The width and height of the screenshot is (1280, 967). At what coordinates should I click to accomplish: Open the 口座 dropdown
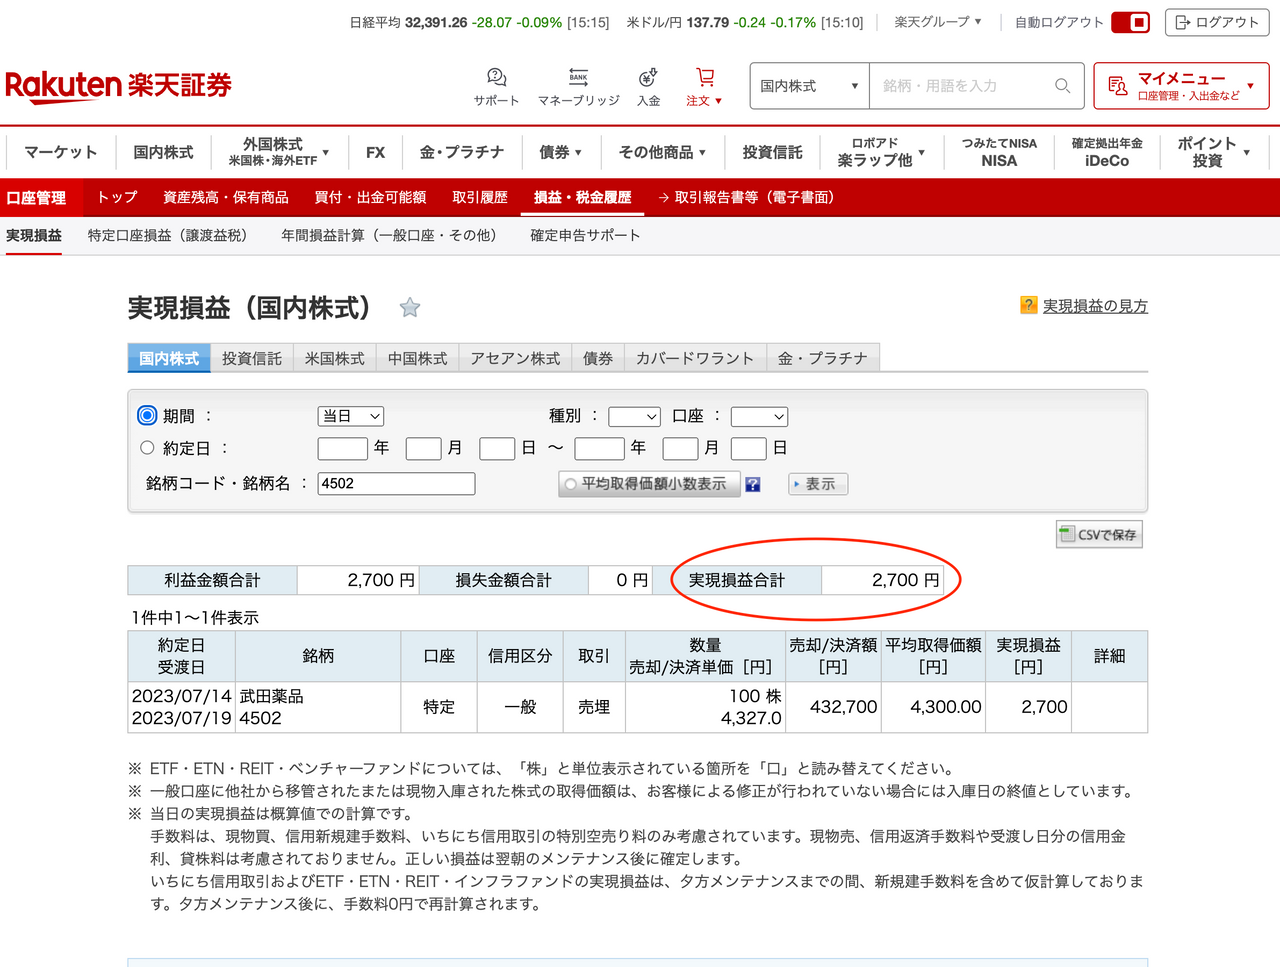759,416
